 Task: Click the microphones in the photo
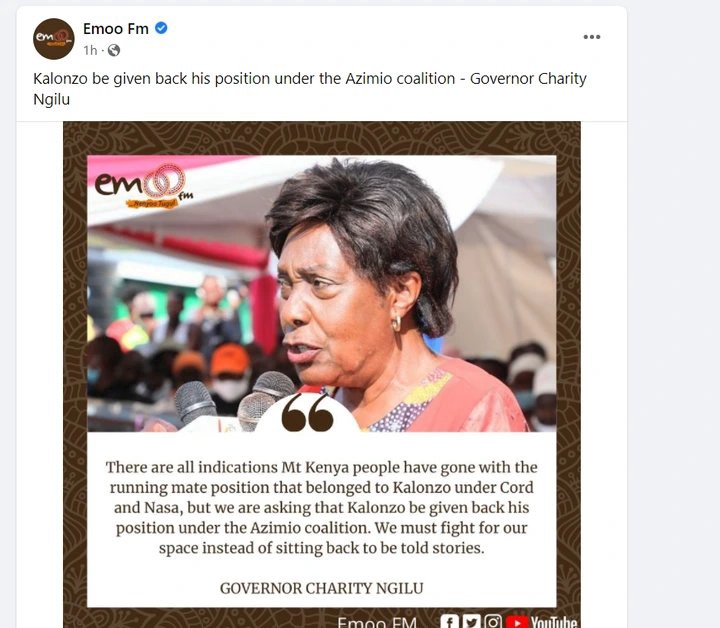(x=234, y=402)
